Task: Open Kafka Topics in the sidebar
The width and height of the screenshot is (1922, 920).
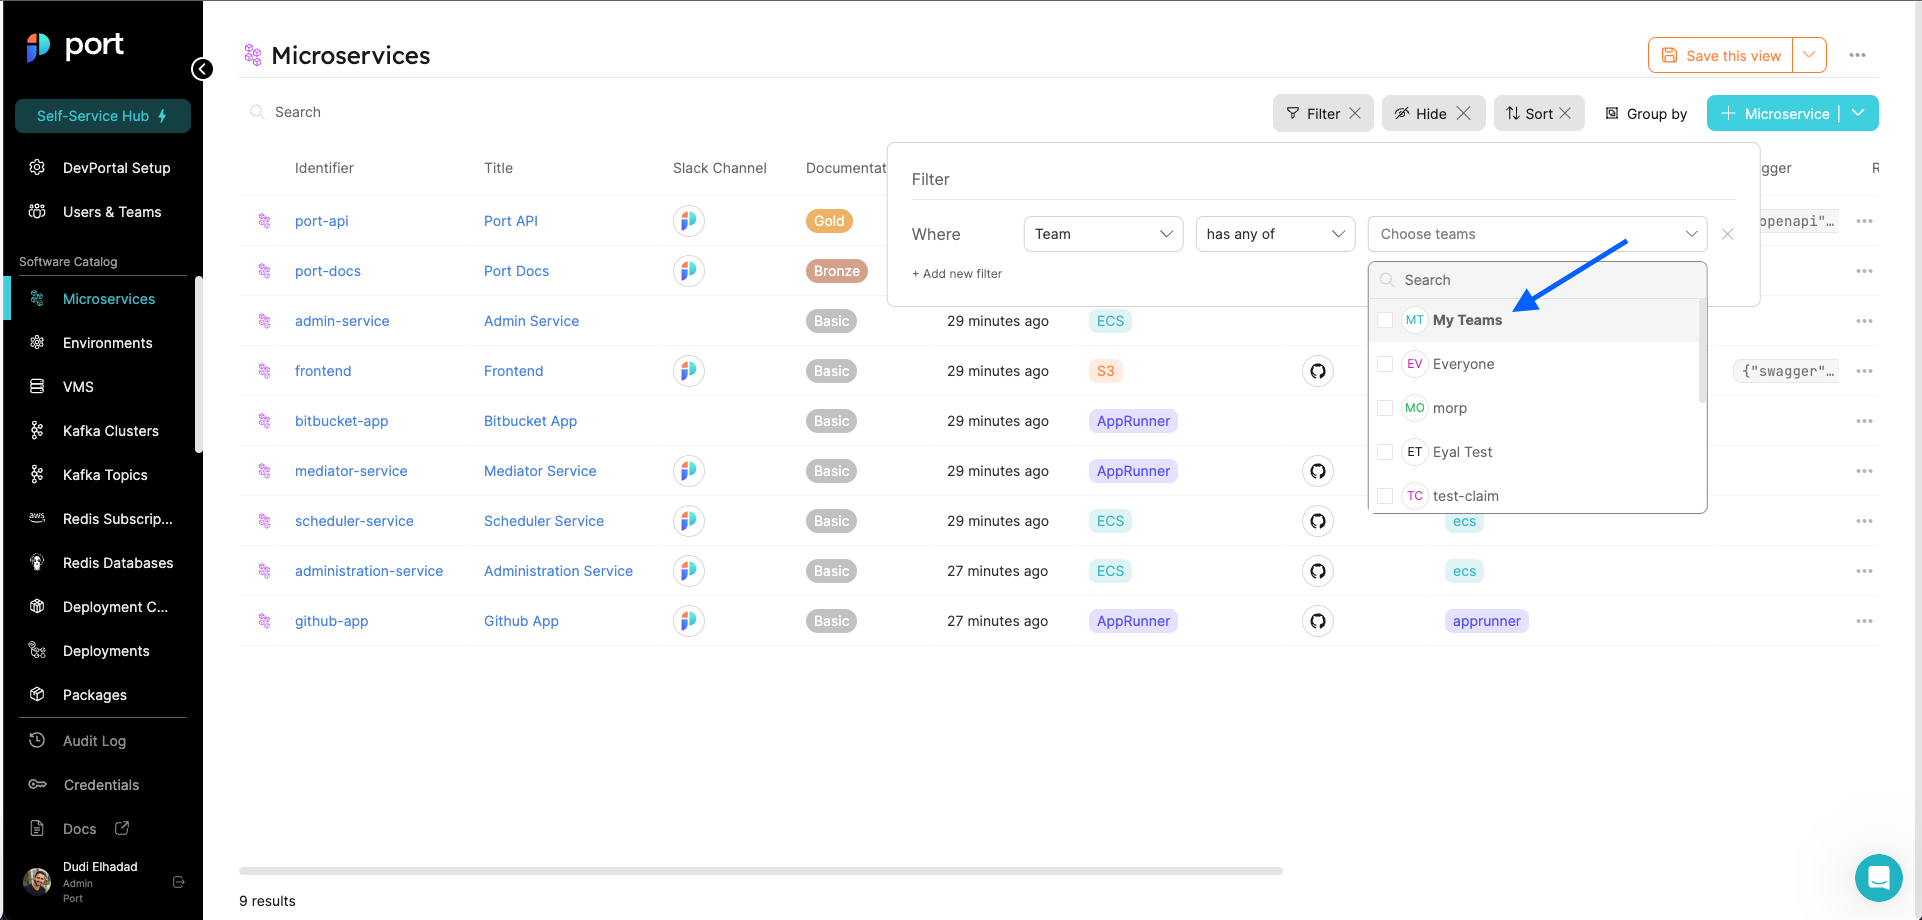Action: coord(103,475)
